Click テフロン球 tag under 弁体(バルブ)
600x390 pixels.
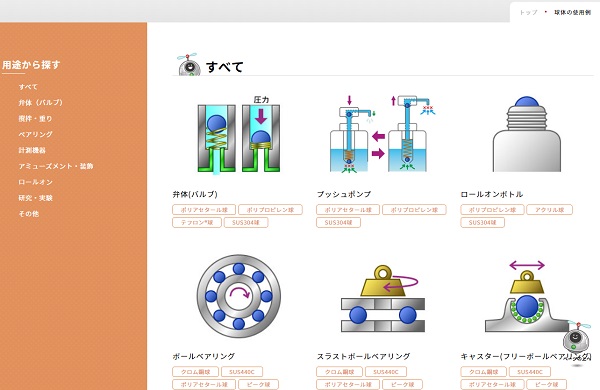pyautogui.click(x=197, y=222)
